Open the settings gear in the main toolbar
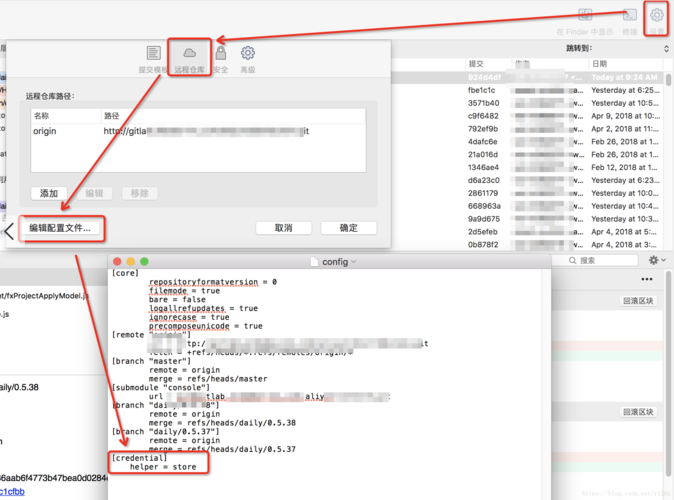This screenshot has width=674, height=500. 657,15
